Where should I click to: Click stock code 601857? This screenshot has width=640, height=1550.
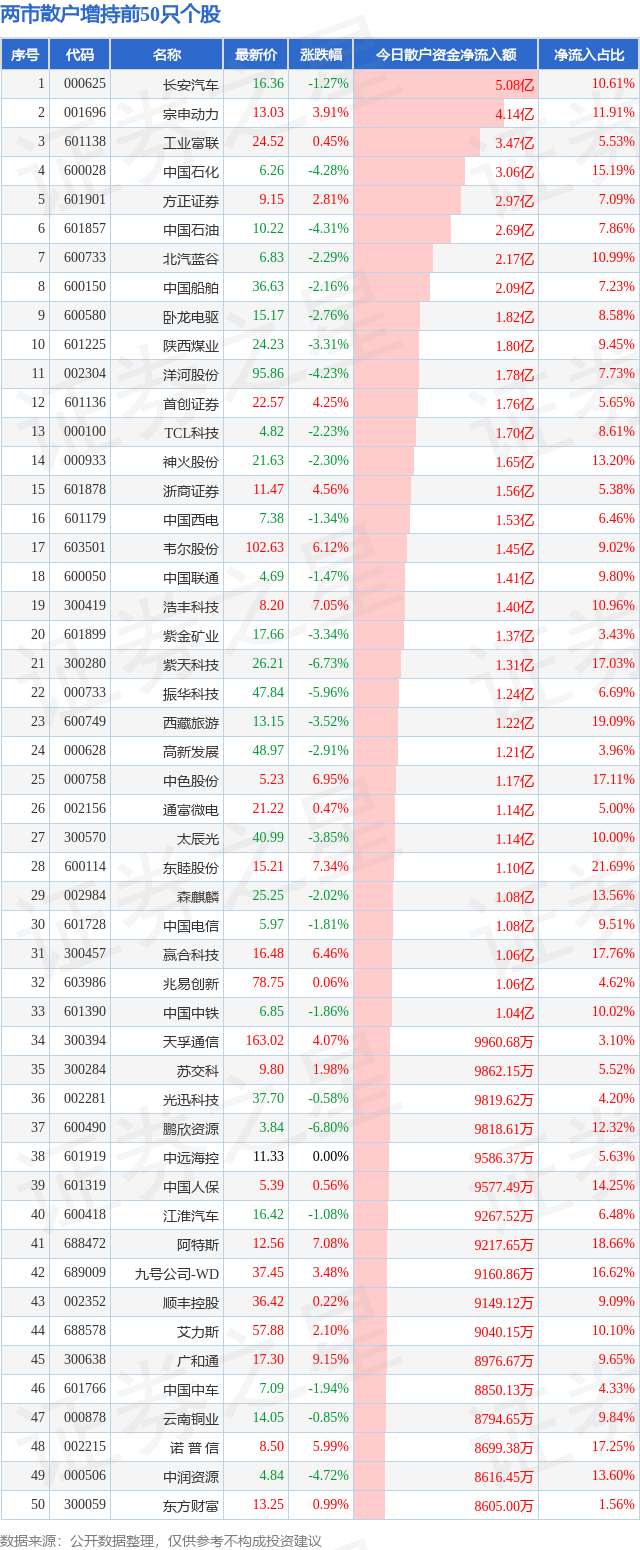84,229
